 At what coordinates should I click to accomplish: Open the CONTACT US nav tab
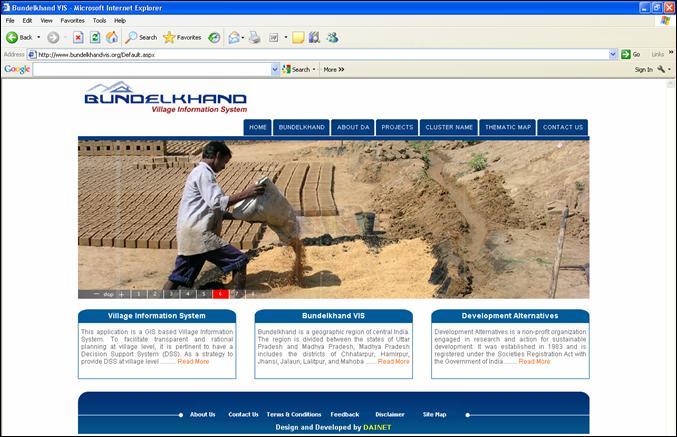(563, 127)
